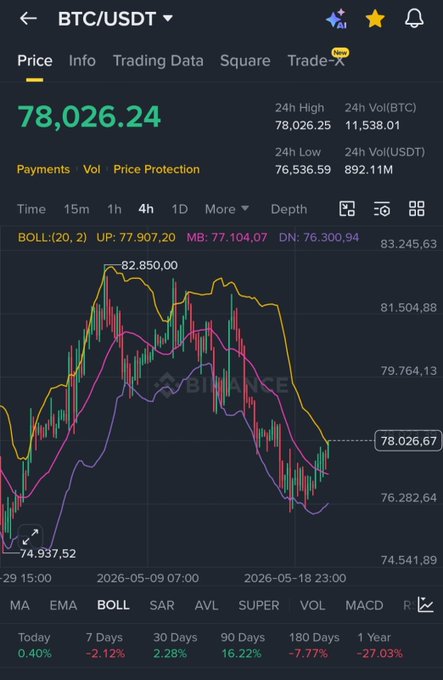Enable the SAR indicator
Viewport: 443px width, 680px height.
coord(162,605)
